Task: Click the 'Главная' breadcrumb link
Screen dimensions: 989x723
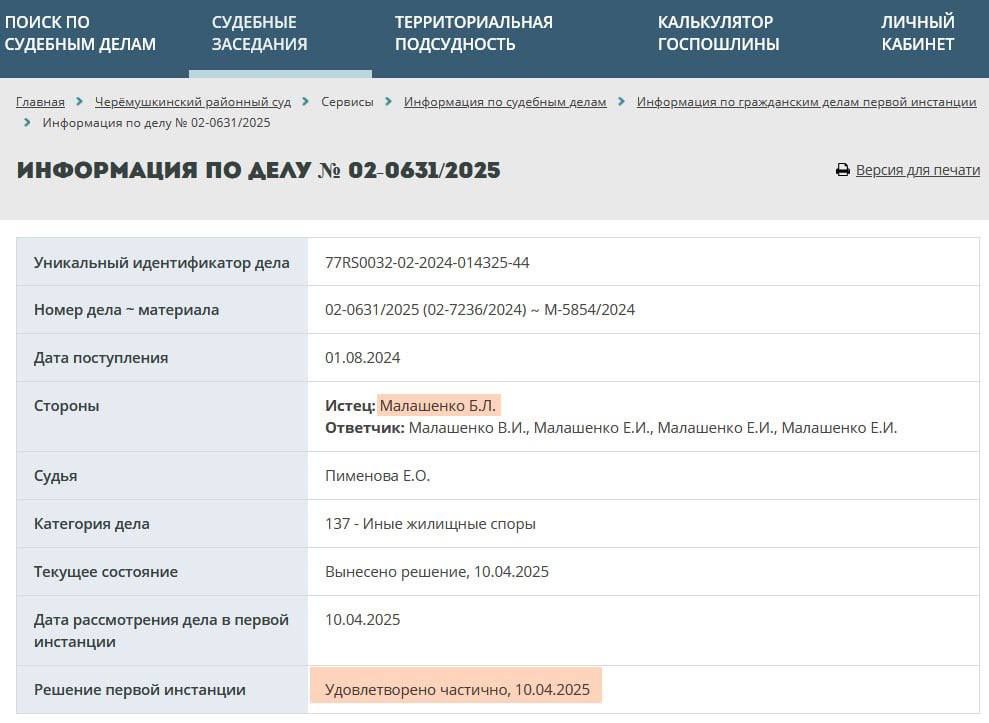Action: point(40,102)
